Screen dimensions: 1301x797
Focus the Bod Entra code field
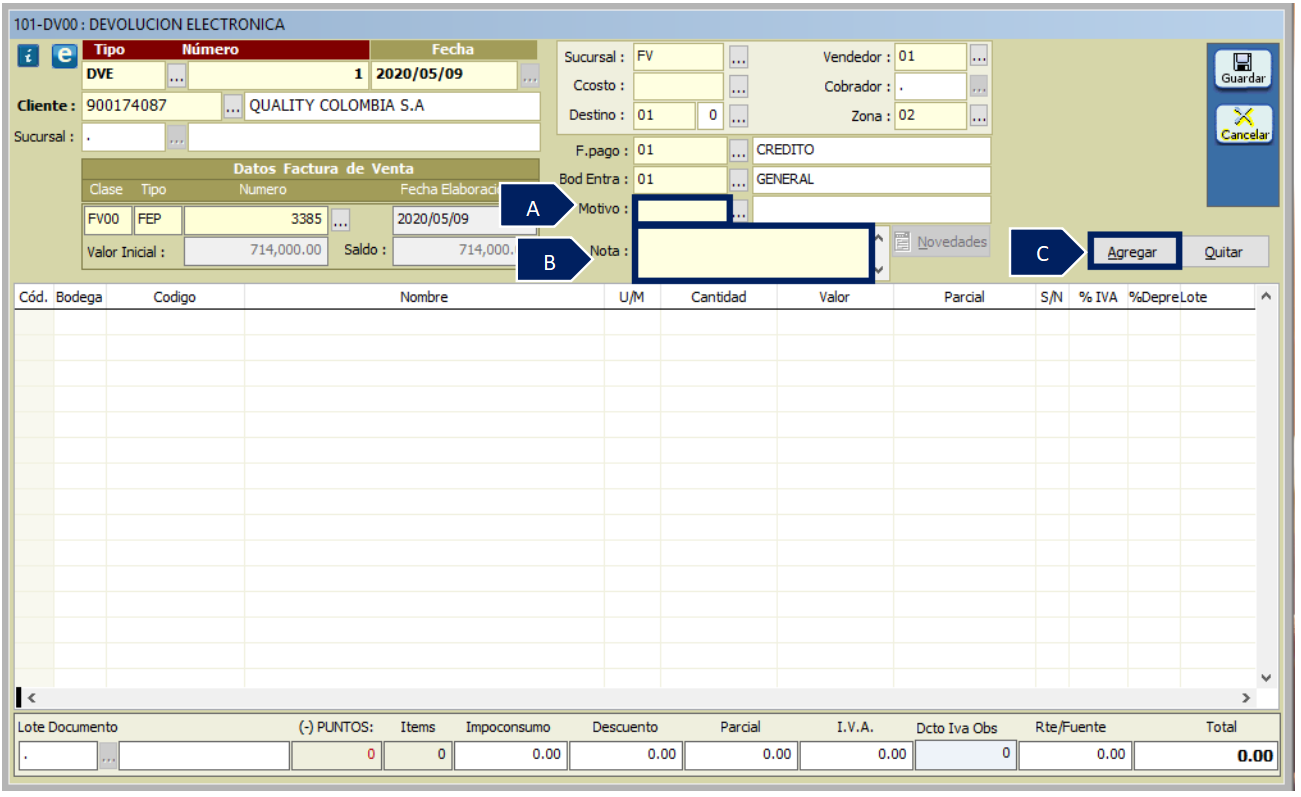680,180
